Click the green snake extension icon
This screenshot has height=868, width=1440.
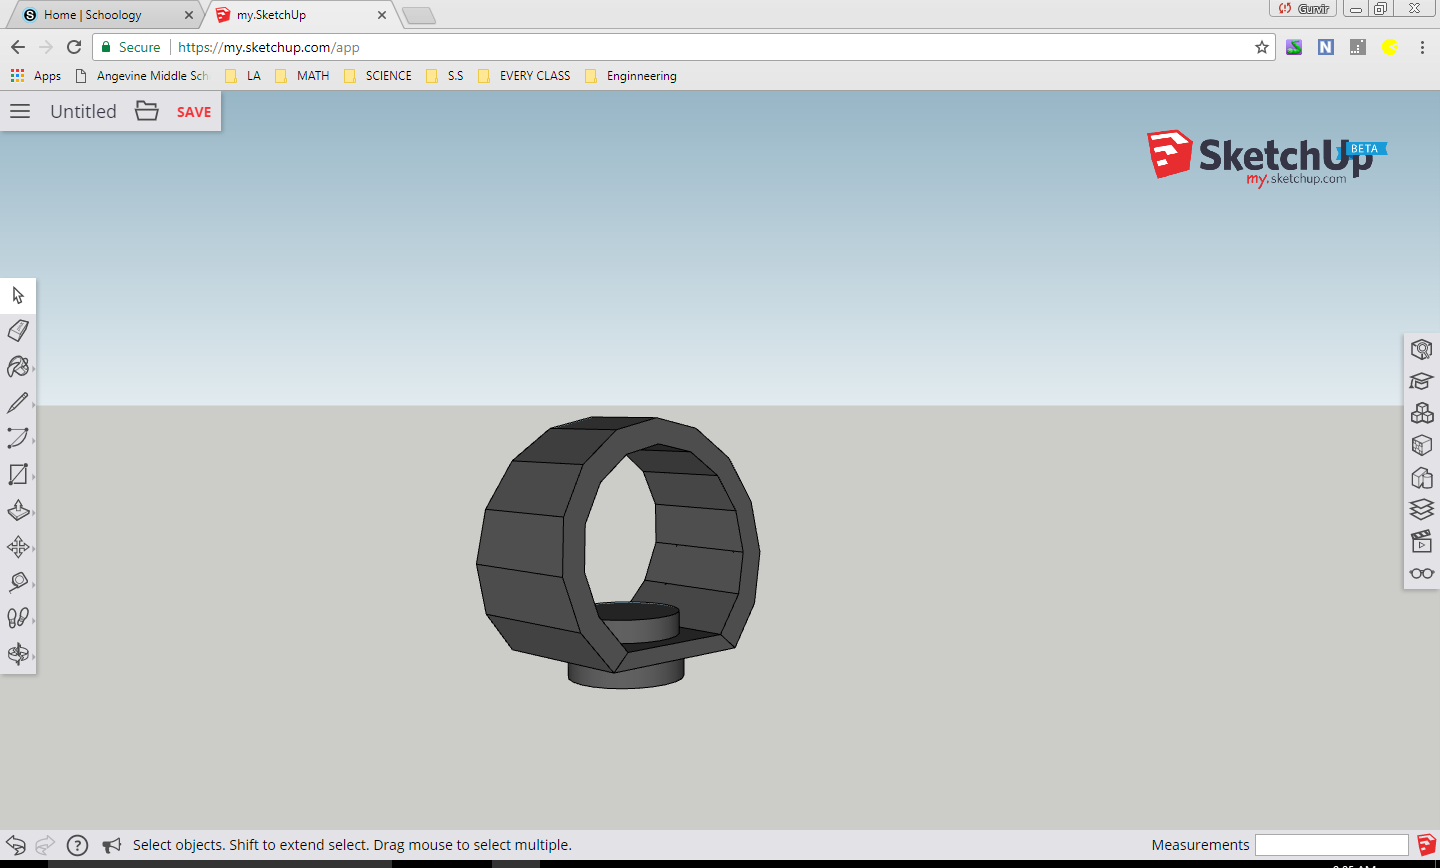coord(1294,47)
